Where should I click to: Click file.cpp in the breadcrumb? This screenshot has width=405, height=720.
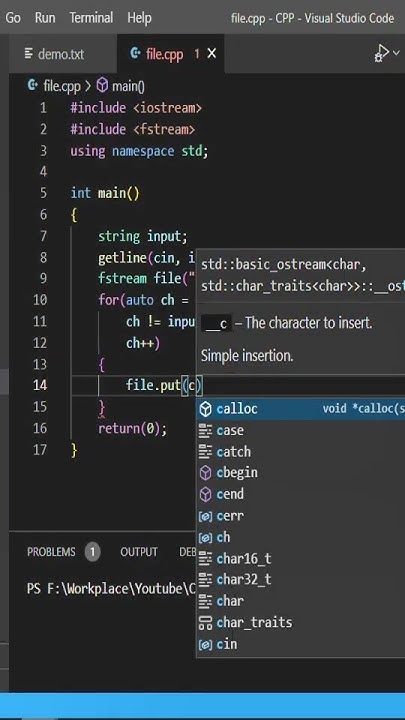pyautogui.click(x=61, y=86)
